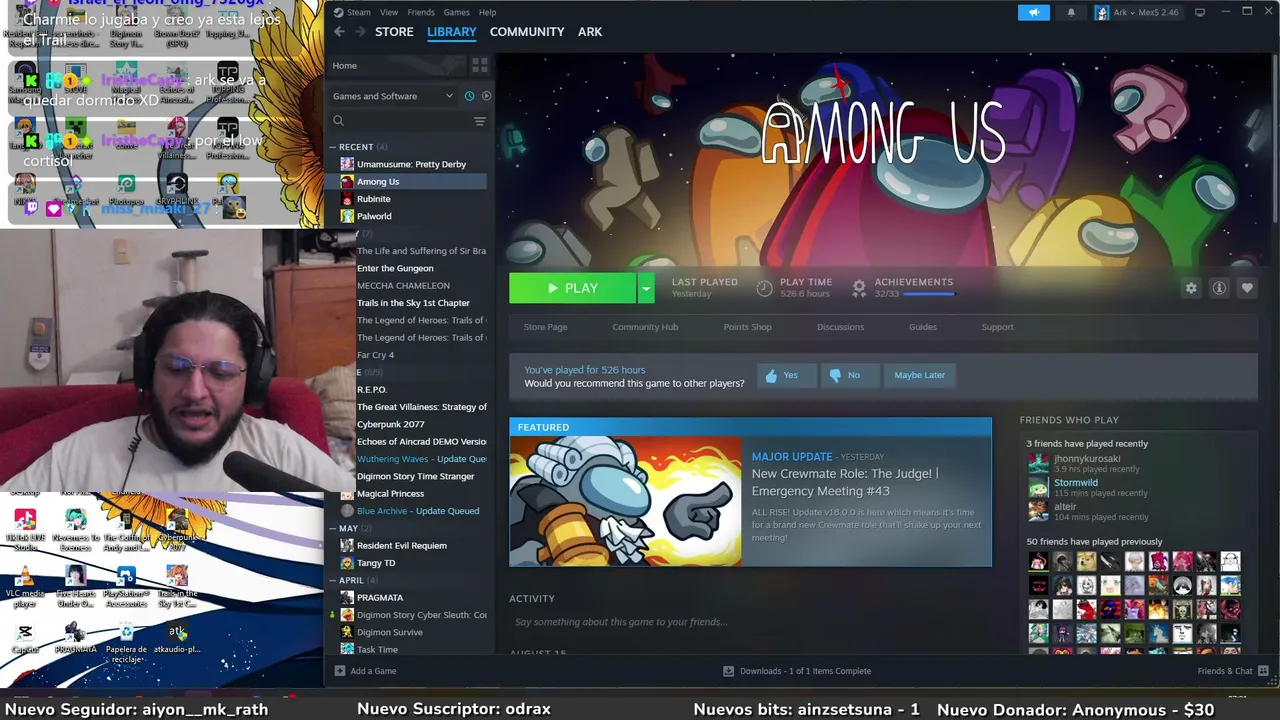Open the Friends menu

point(421,12)
